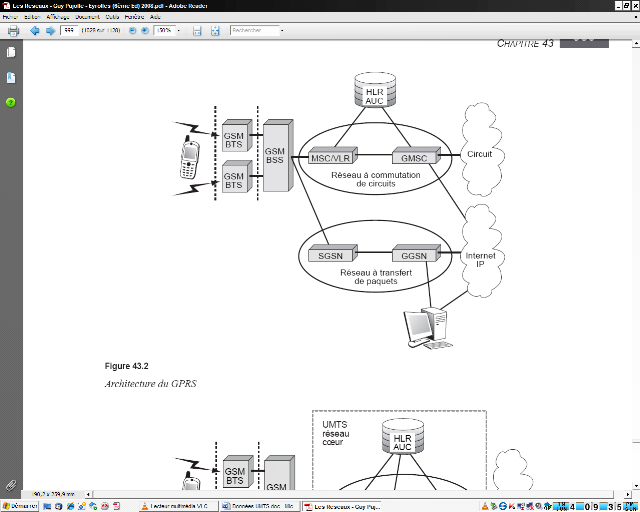Image resolution: width=640 pixels, height=512 pixels.
Task: Click the vertical scrollbar down arrow
Action: [x=636, y=486]
